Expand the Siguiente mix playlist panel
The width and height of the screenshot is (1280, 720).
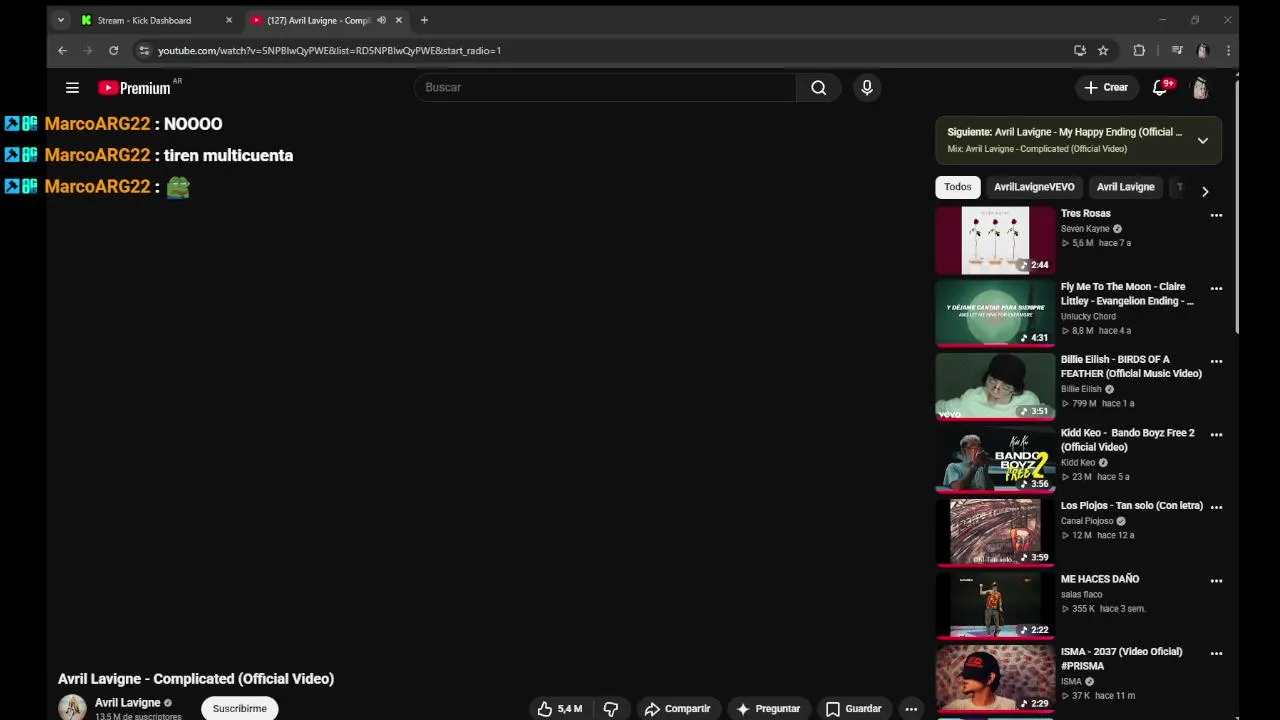pos(1203,140)
